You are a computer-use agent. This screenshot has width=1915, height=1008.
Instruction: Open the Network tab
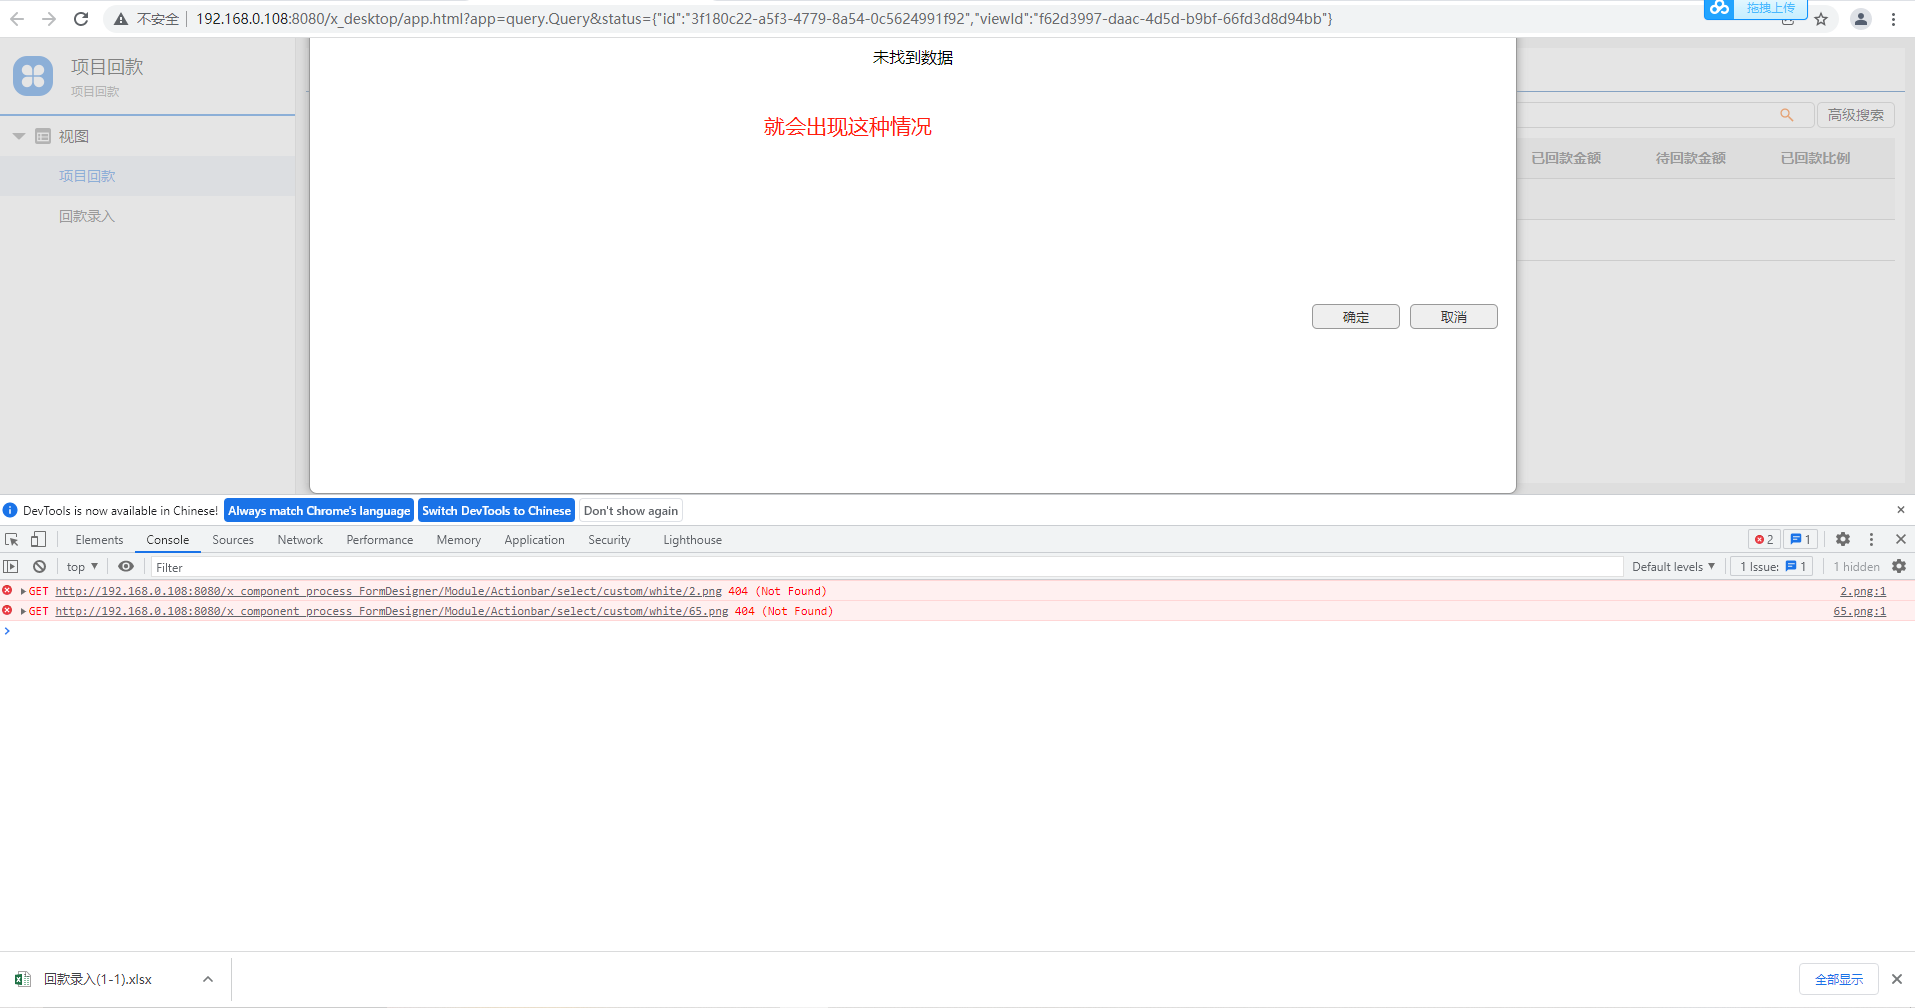[x=300, y=540]
